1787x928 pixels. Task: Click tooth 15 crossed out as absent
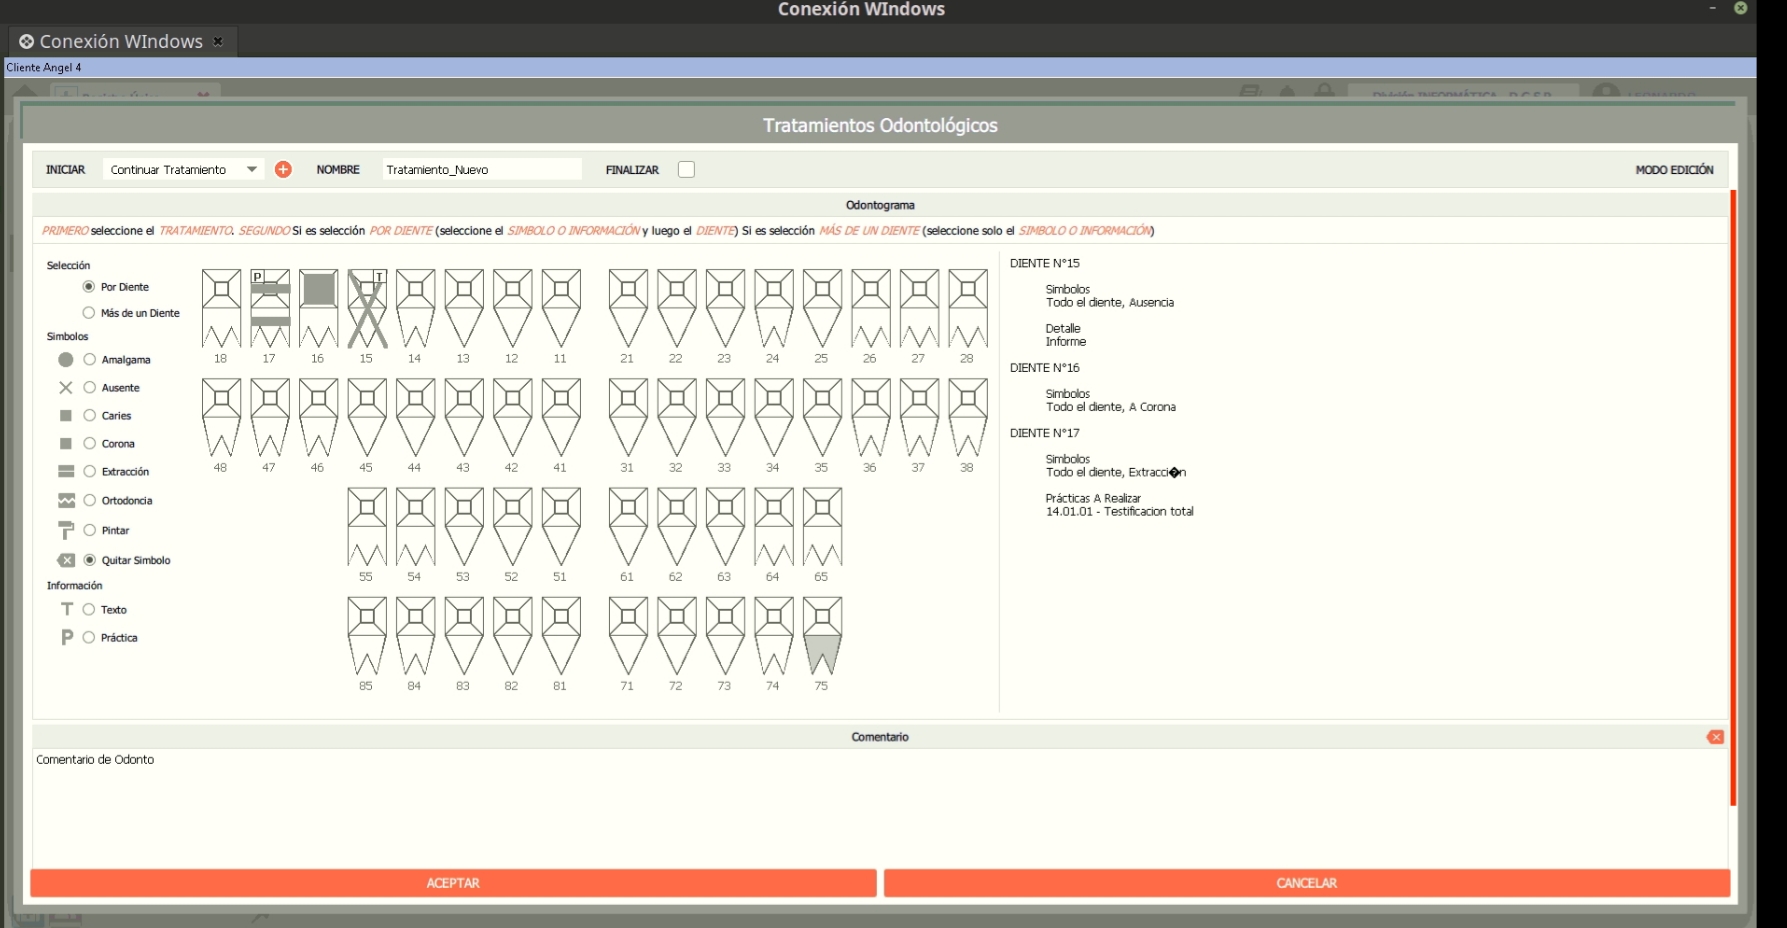tap(367, 308)
